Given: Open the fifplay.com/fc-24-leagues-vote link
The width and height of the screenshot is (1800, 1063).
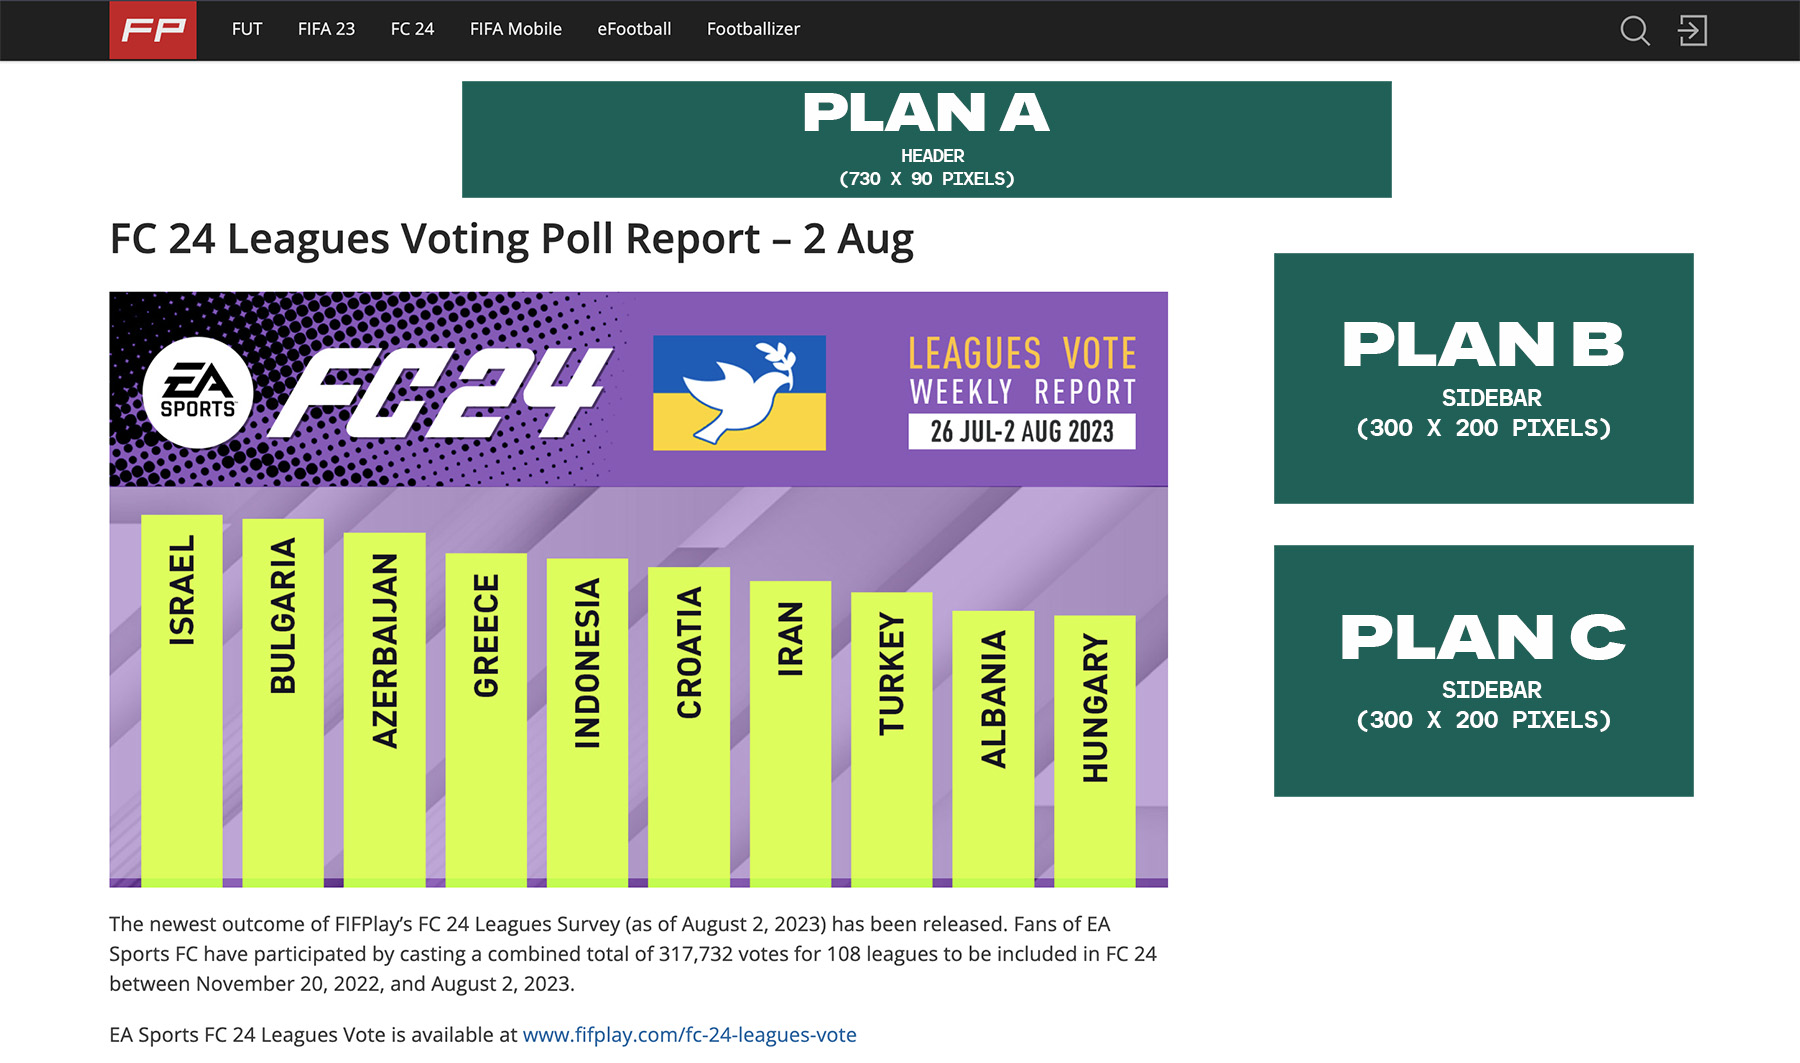Looking at the screenshot, I should tap(689, 1035).
